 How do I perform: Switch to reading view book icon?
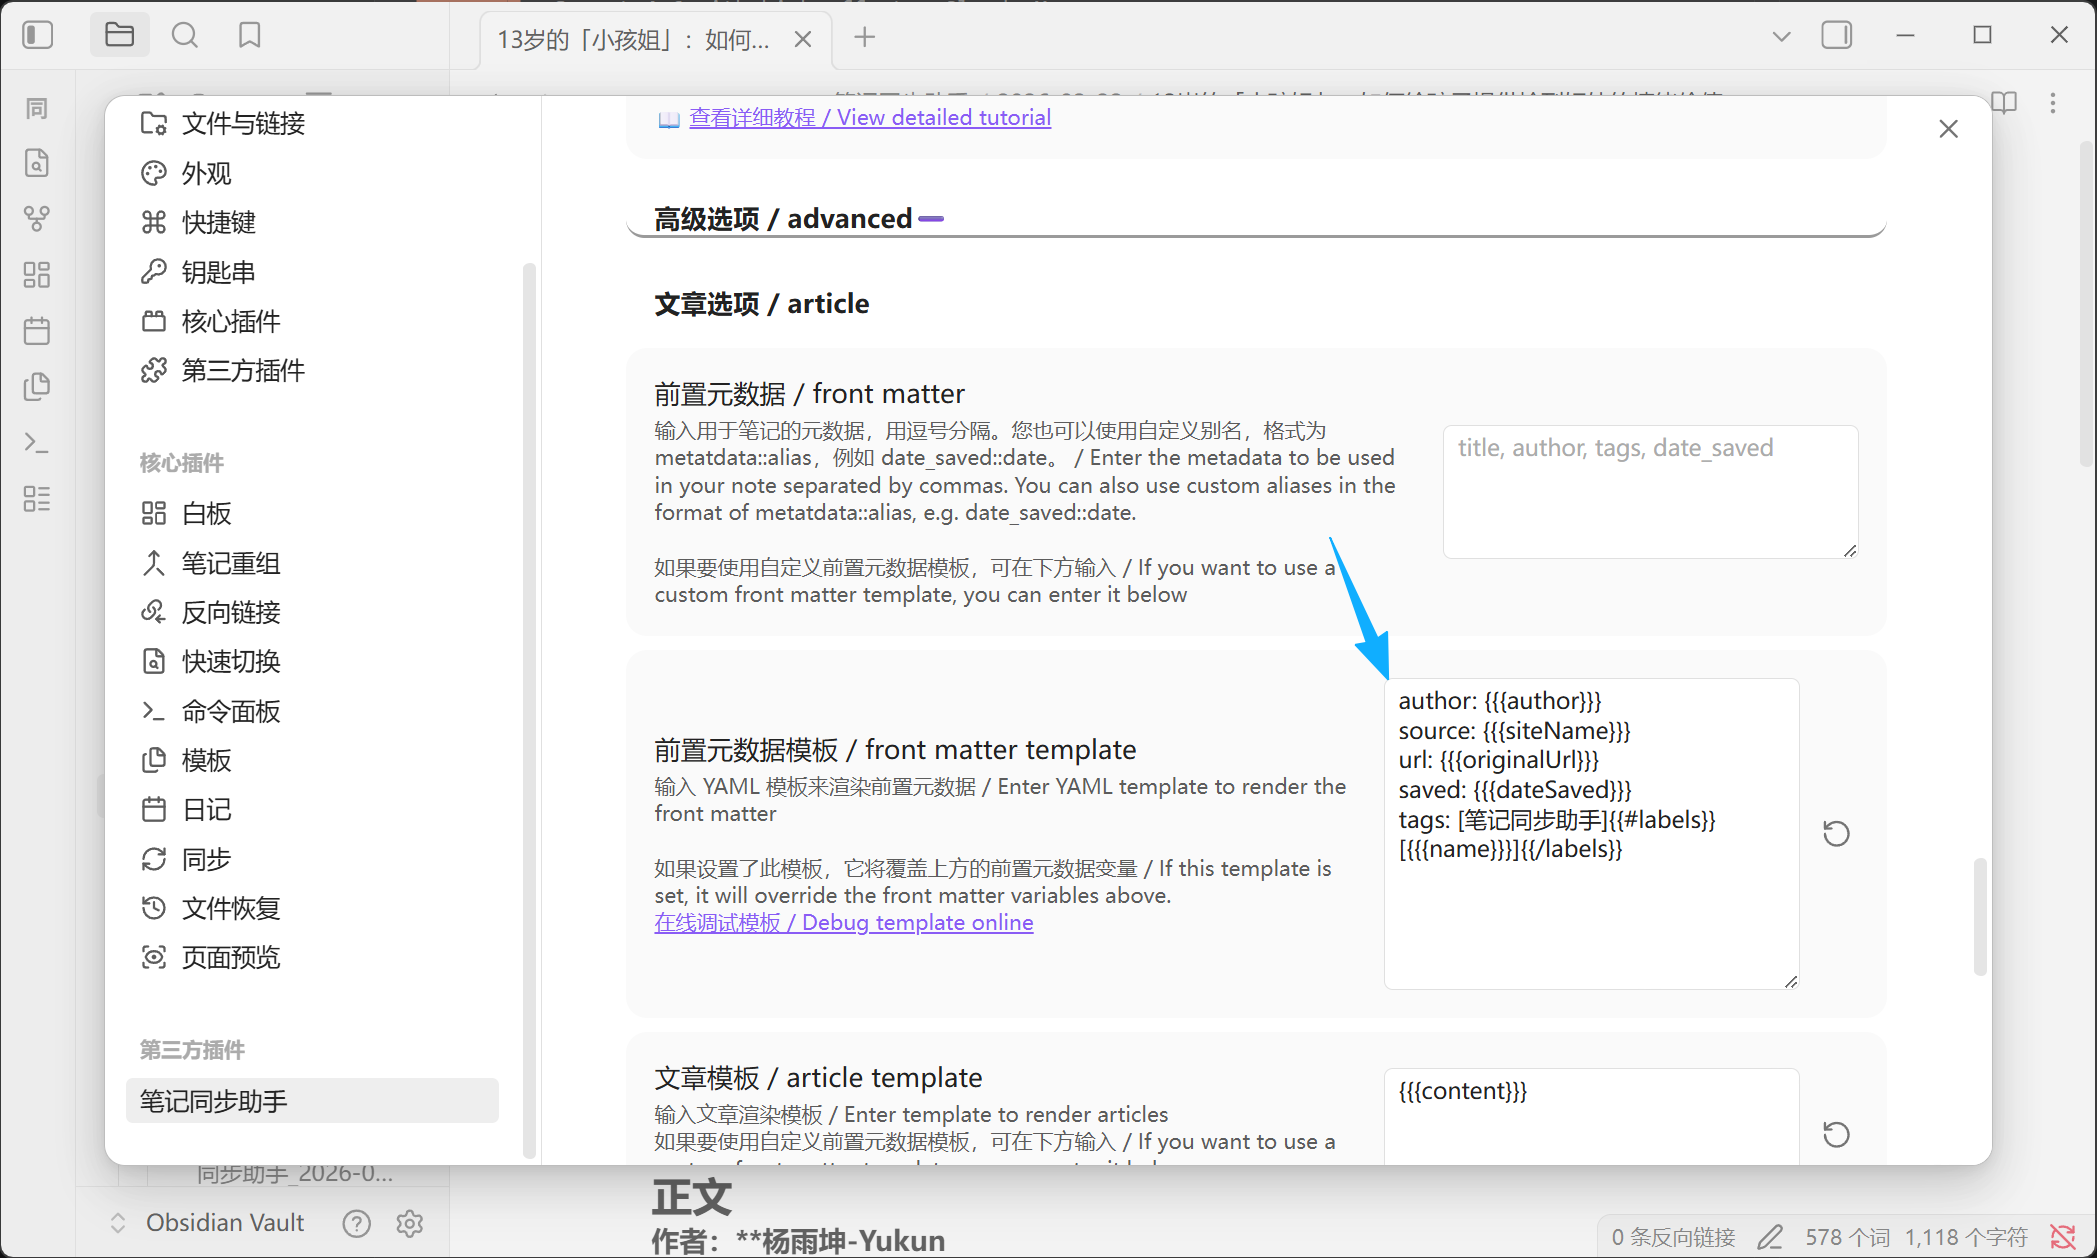click(x=2003, y=102)
